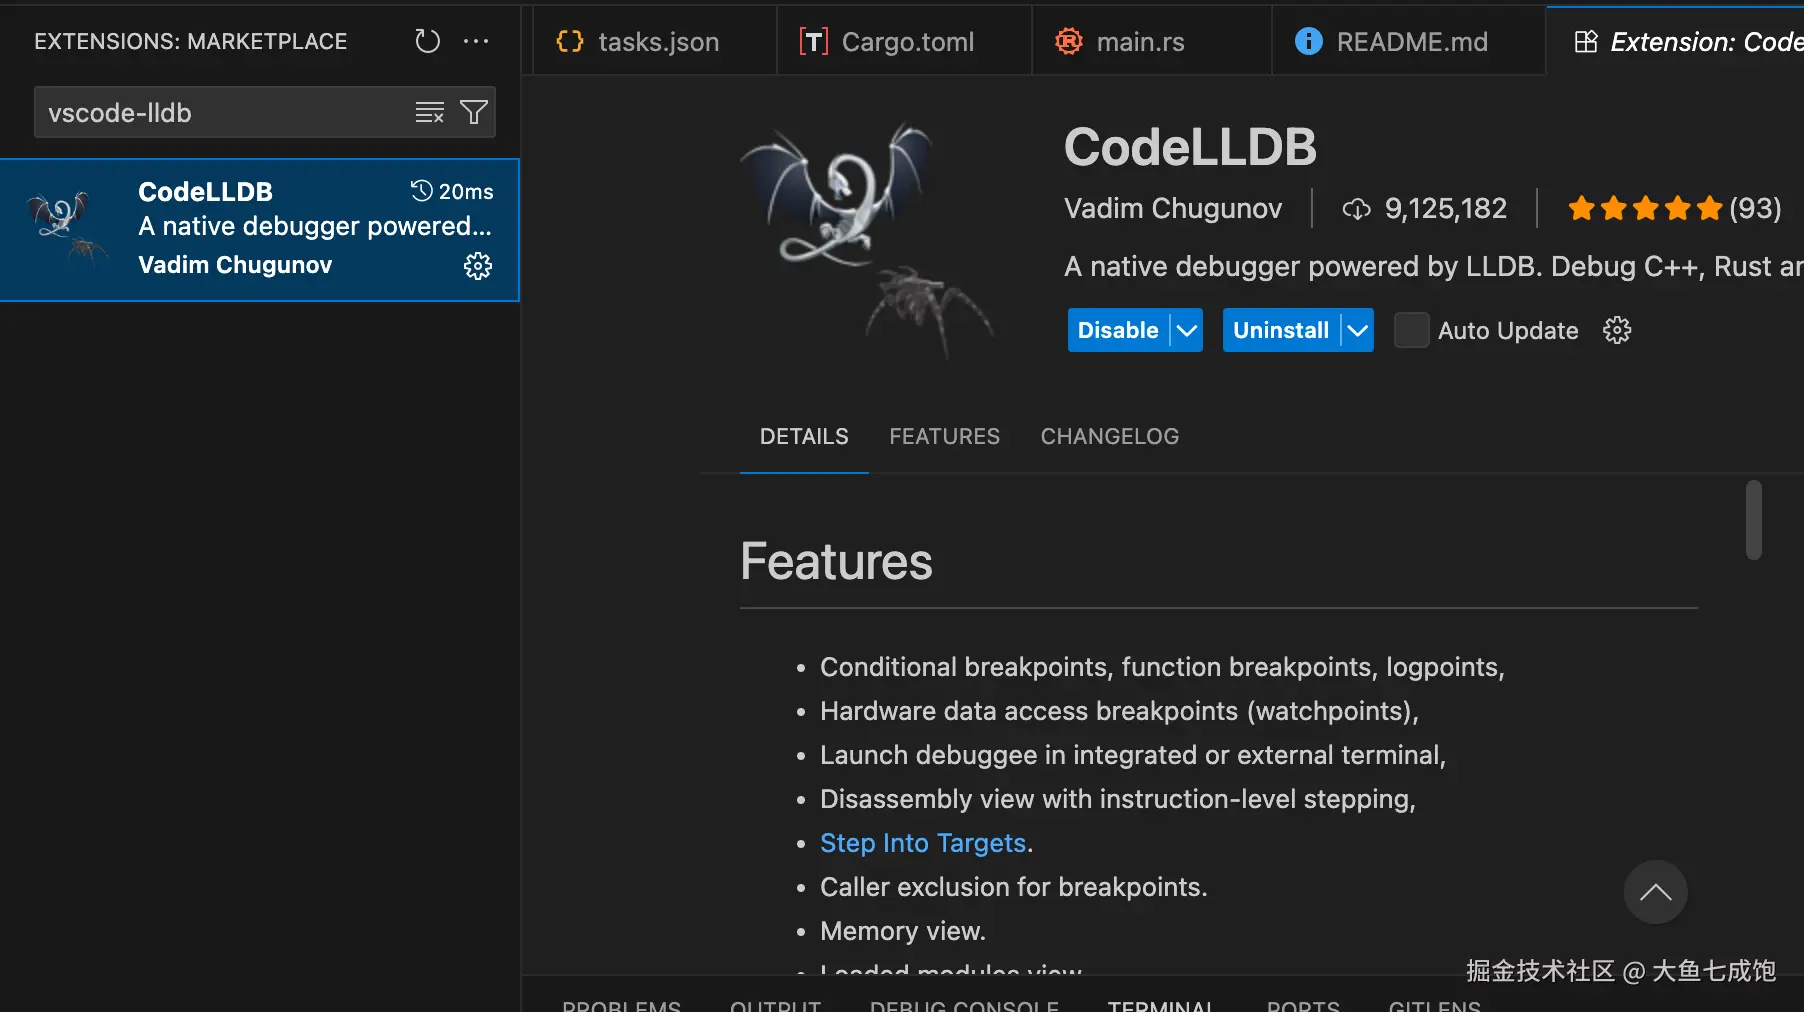Expand the Uninstall button dropdown arrow
The height and width of the screenshot is (1012, 1804).
(1357, 330)
